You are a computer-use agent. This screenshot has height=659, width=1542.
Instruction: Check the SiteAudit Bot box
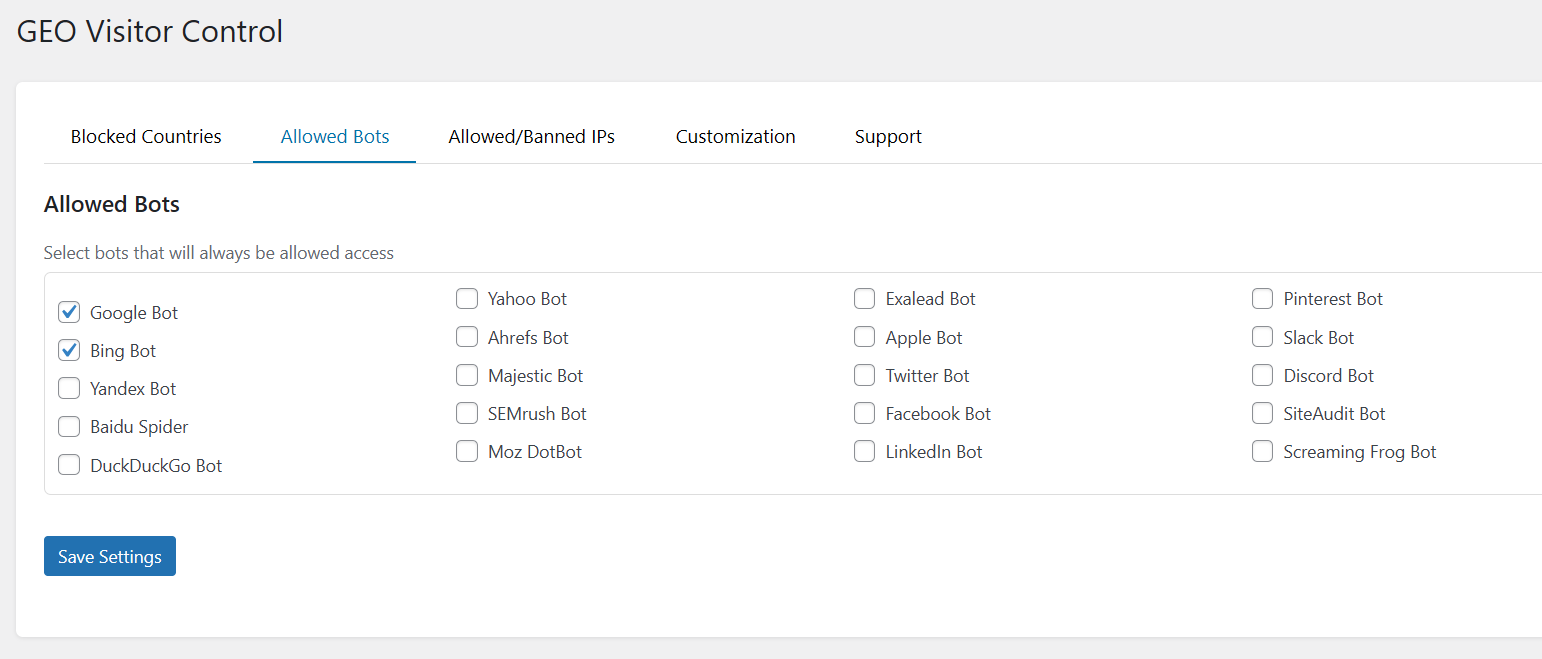1263,413
